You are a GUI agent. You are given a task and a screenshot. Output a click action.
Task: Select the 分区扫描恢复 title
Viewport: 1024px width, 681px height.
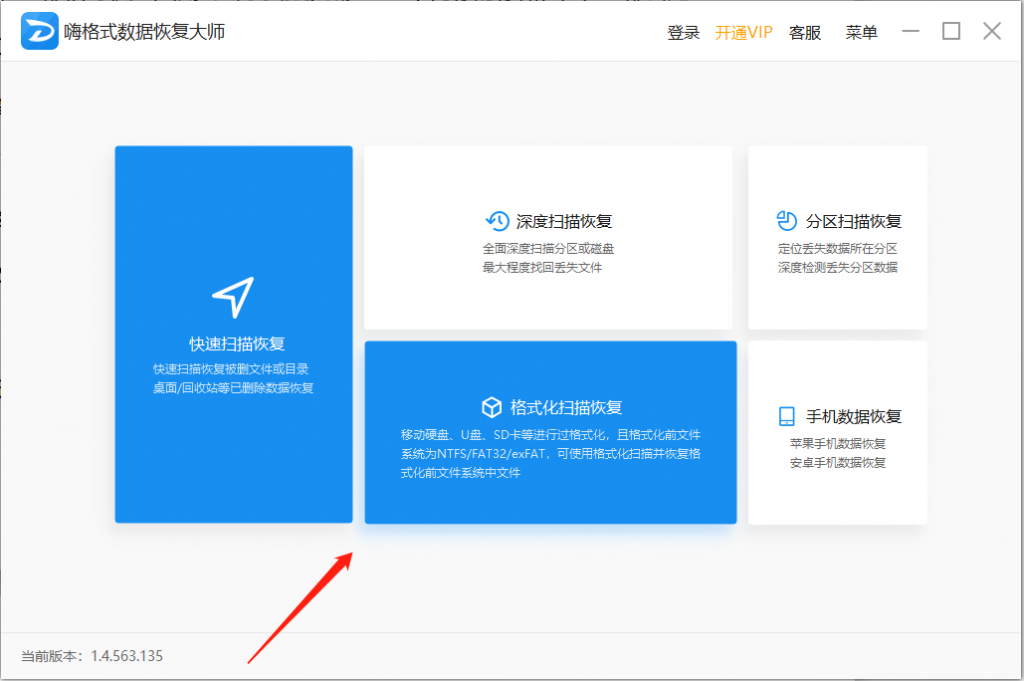click(x=854, y=221)
